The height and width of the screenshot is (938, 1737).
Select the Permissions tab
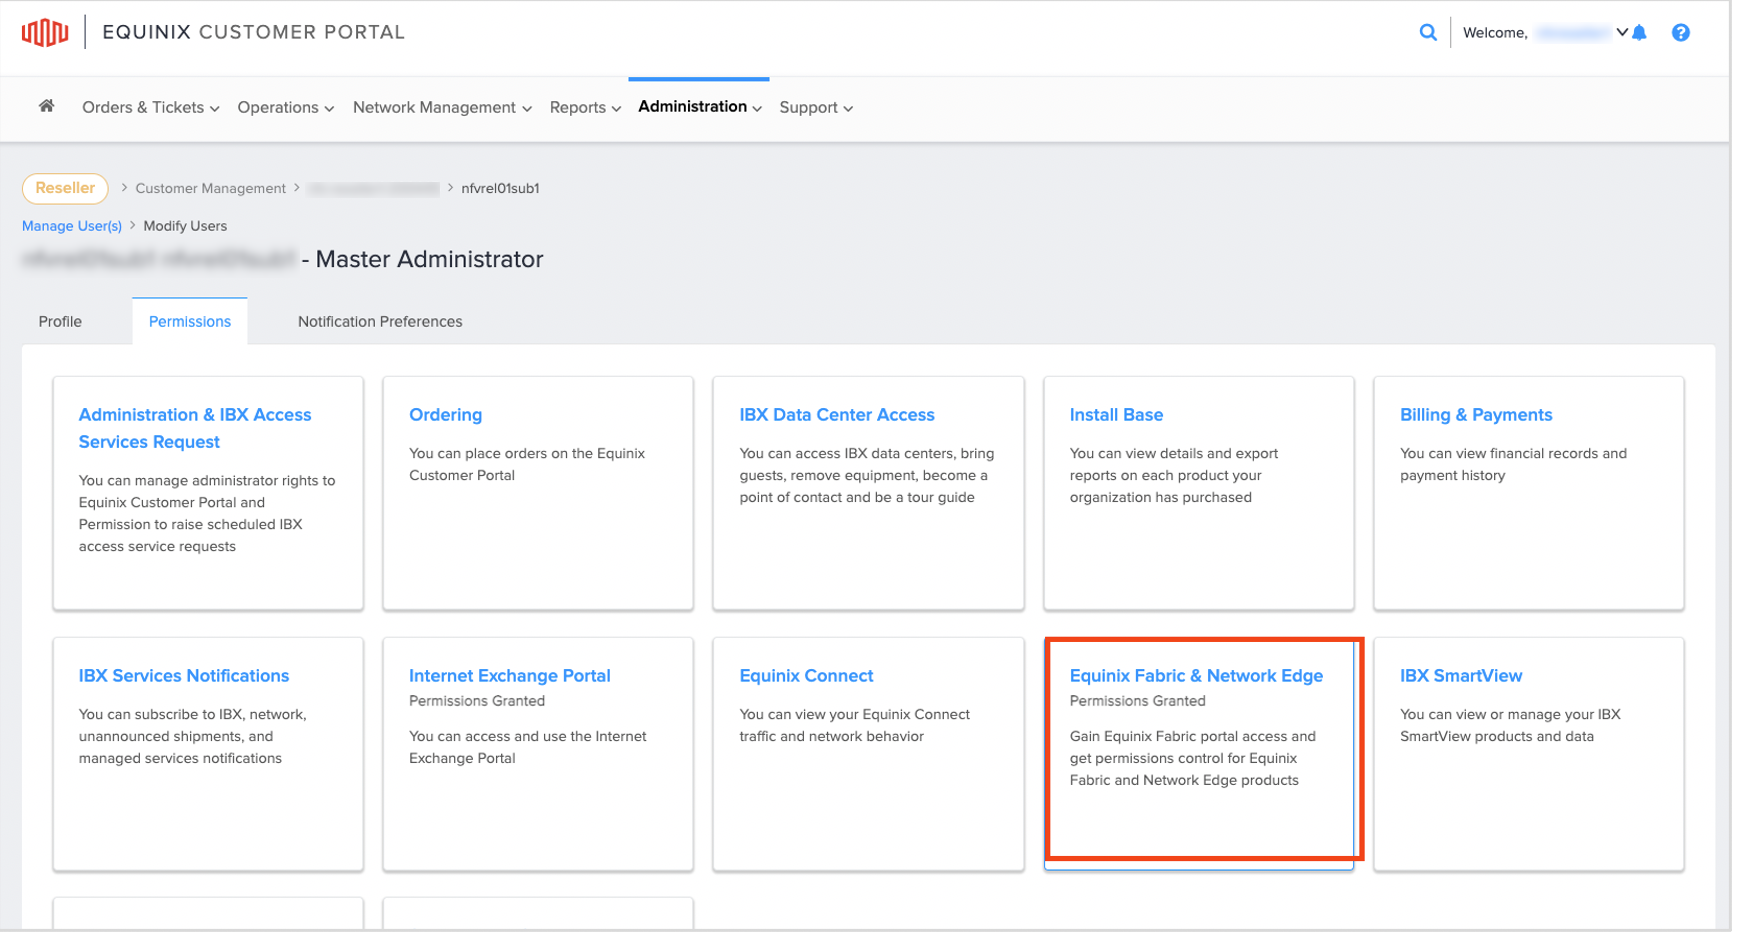[190, 321]
